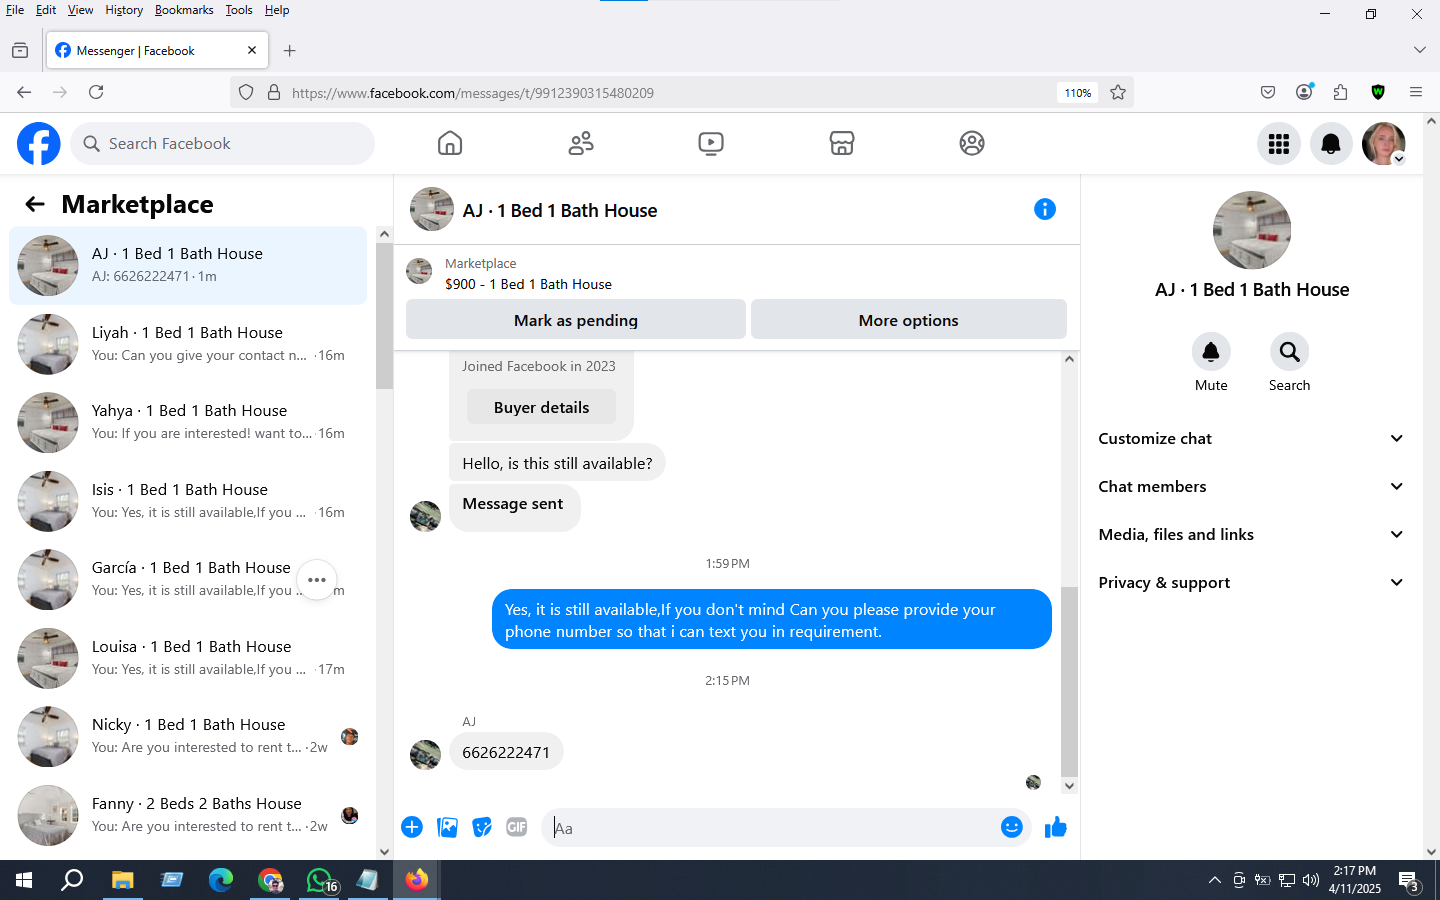This screenshot has height=900, width=1440.
Task: Choose a sticker for the message
Action: coord(482,827)
